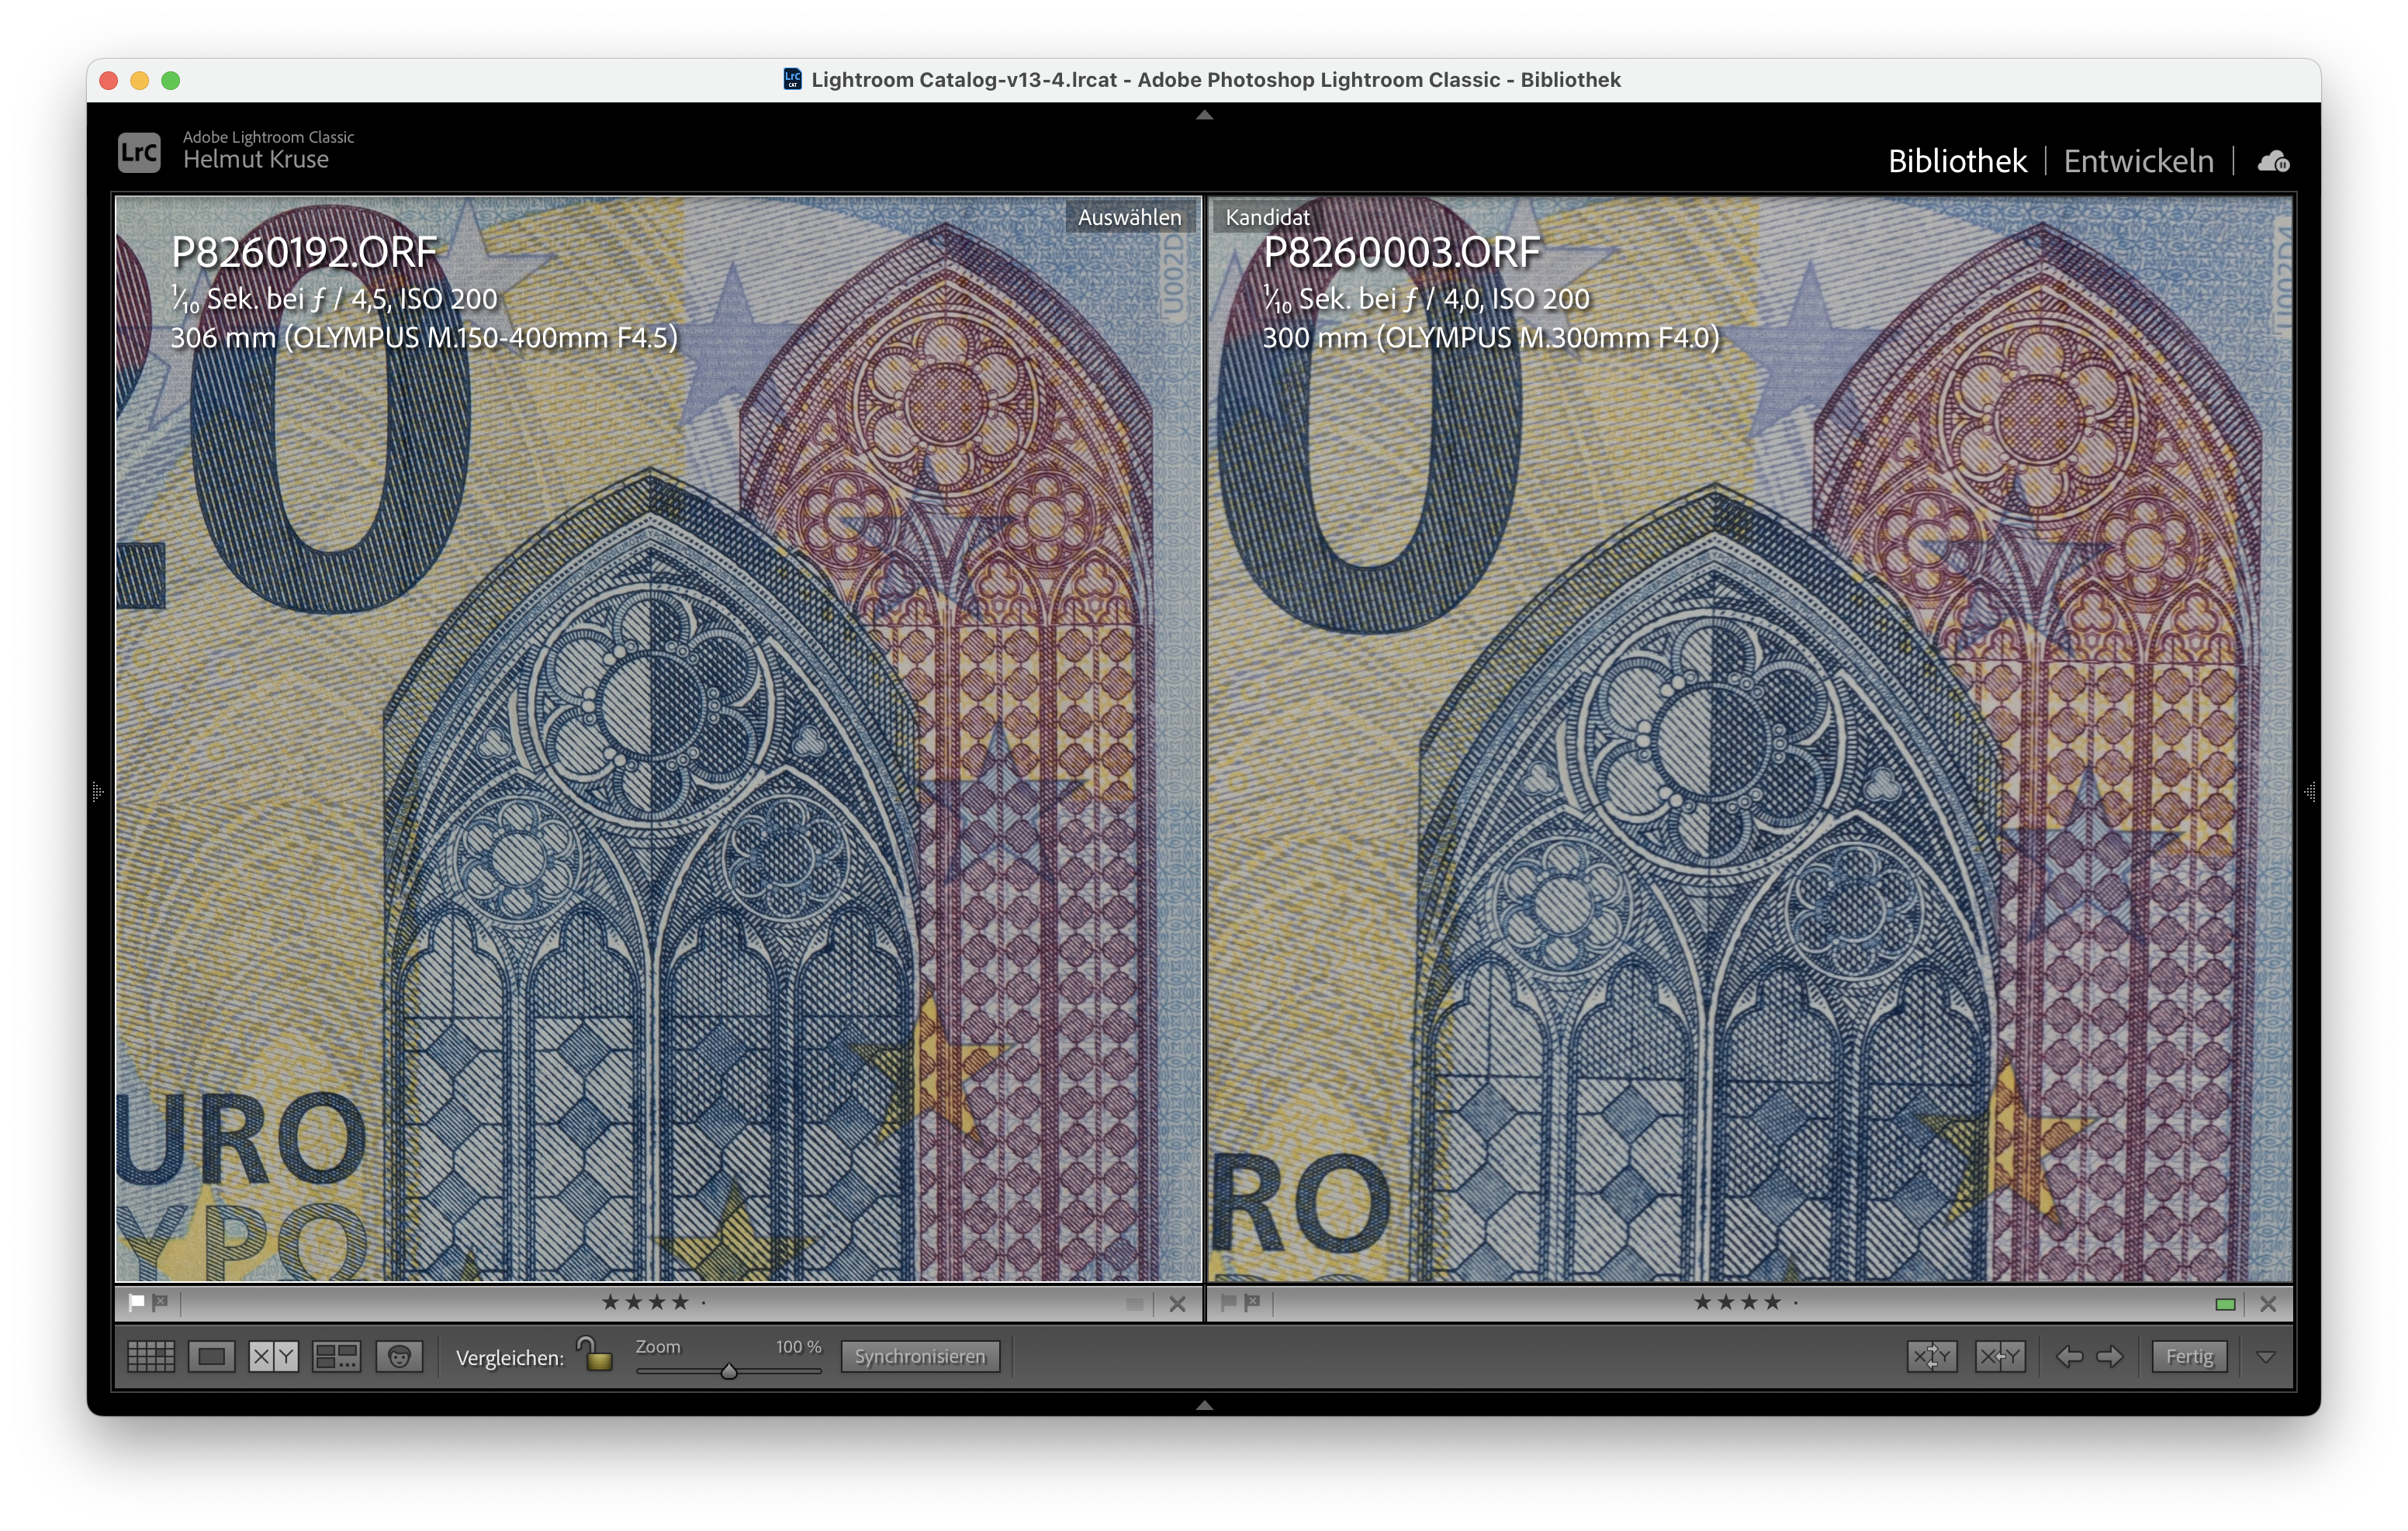Set fifth star dot on candidate photo
The width and height of the screenshot is (2408, 1531).
click(x=1796, y=1303)
